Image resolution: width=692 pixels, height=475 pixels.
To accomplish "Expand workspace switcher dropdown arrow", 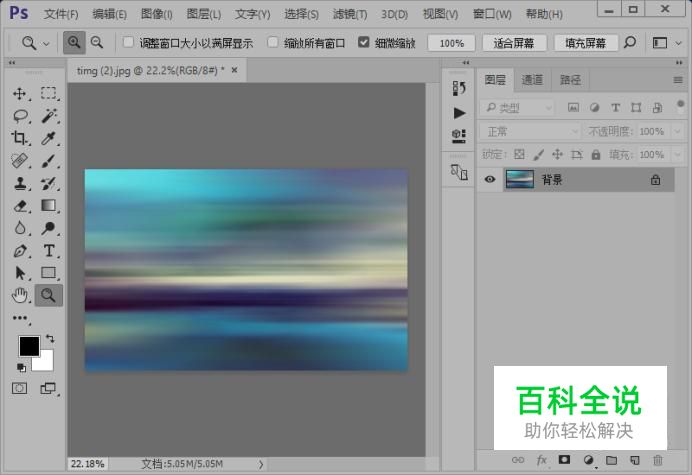I will point(679,43).
